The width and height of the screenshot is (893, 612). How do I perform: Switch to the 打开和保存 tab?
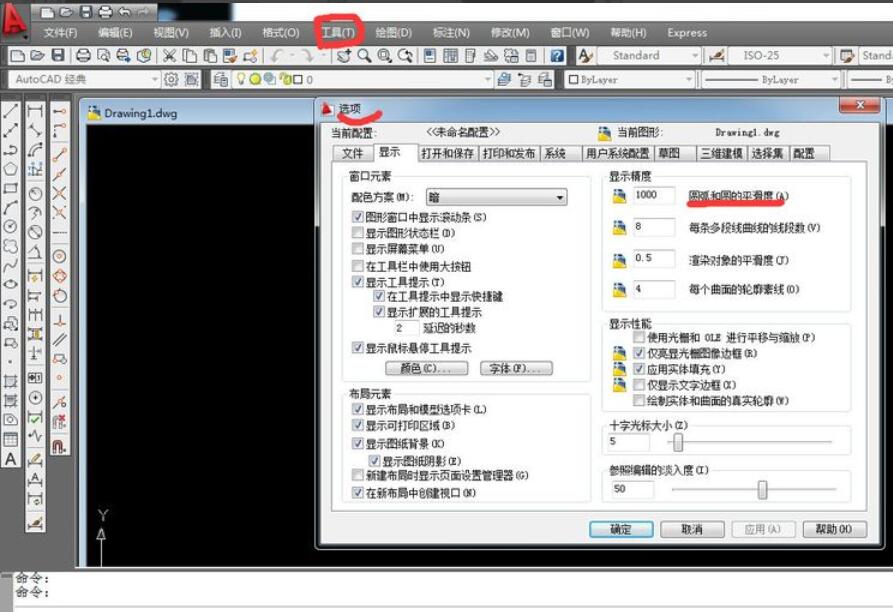[448, 153]
